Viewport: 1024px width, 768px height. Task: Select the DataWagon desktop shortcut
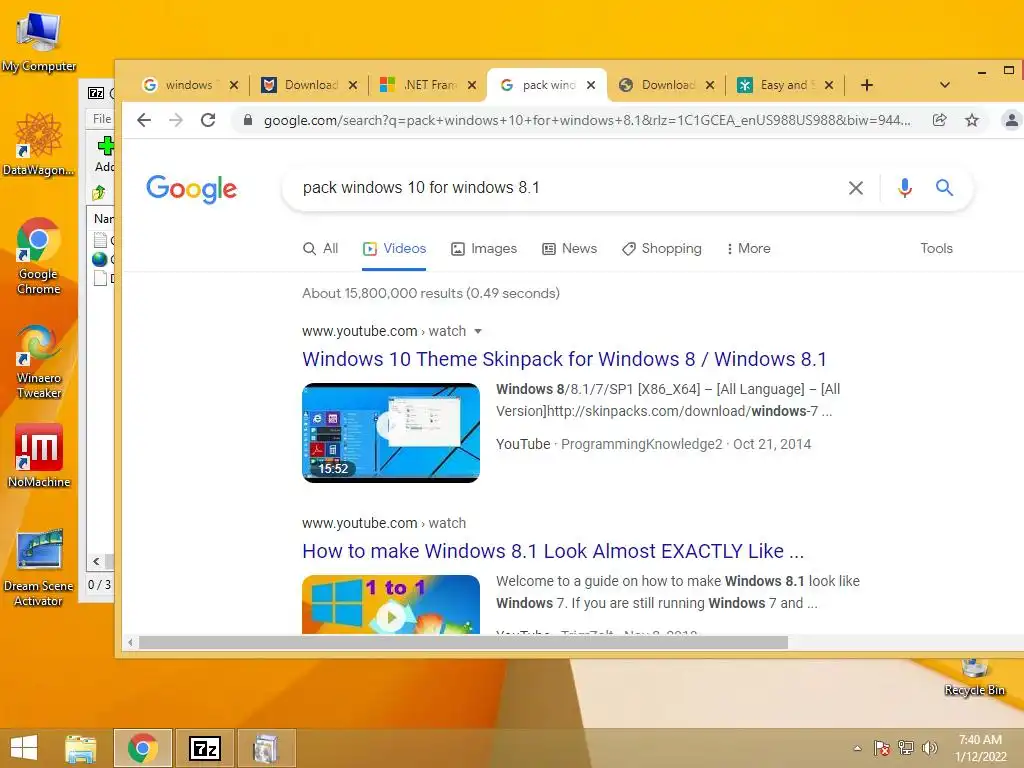39,144
